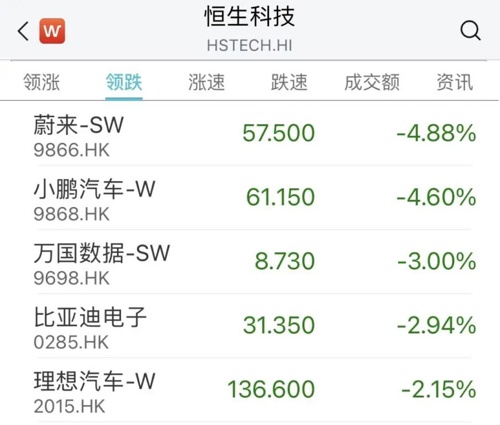Viewport: 500px width, 425px height.
Task: Select the 领跌 tab
Action: (x=124, y=82)
